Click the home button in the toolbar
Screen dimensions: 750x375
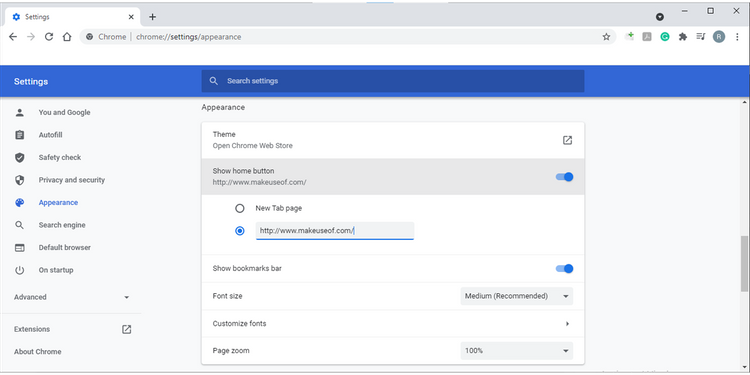pyautogui.click(x=67, y=37)
